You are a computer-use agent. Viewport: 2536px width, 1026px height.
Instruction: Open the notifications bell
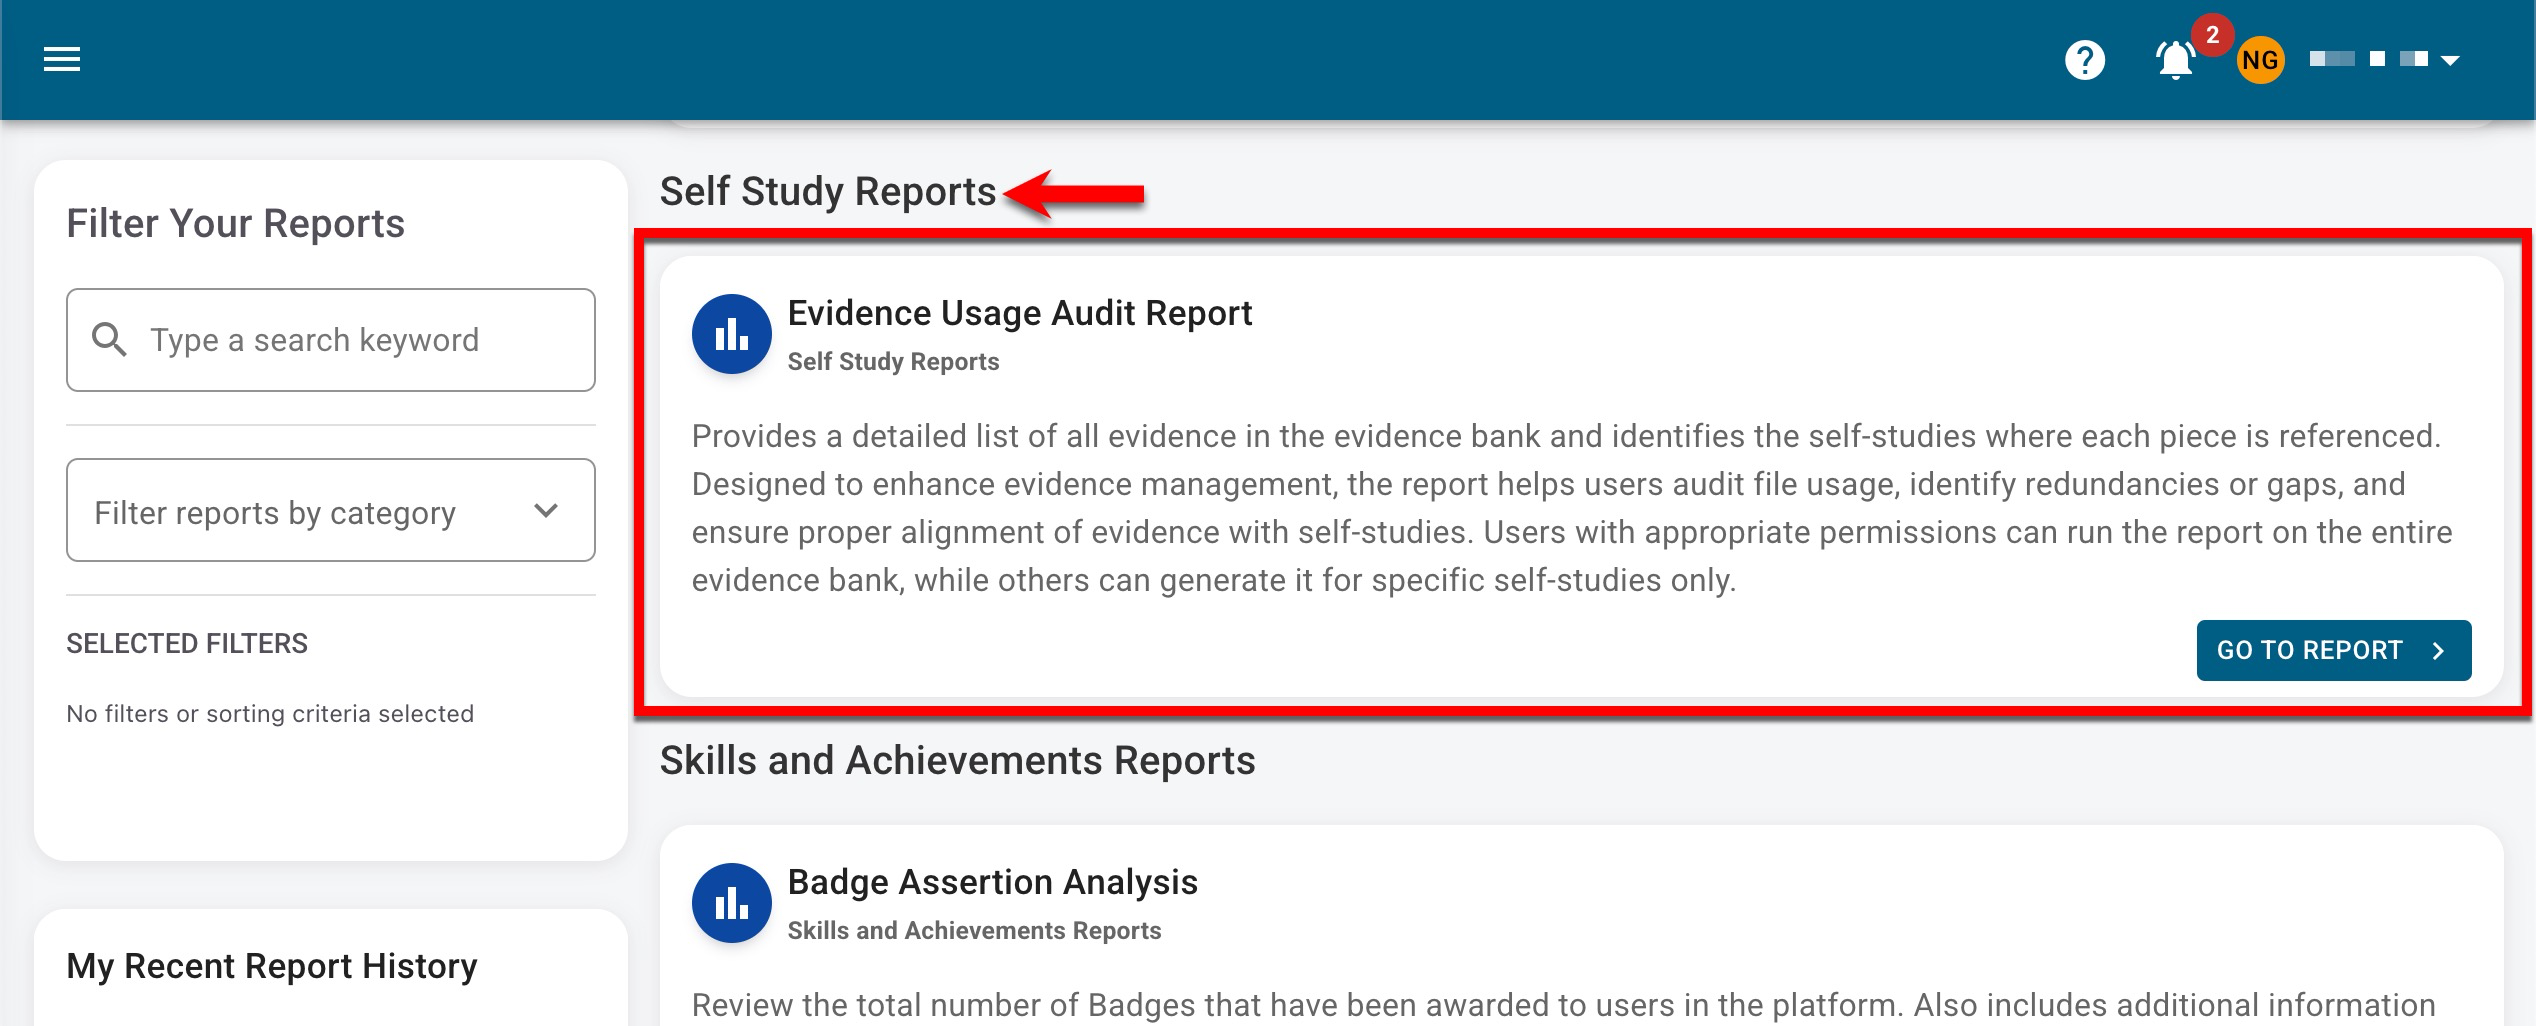[x=2174, y=61]
